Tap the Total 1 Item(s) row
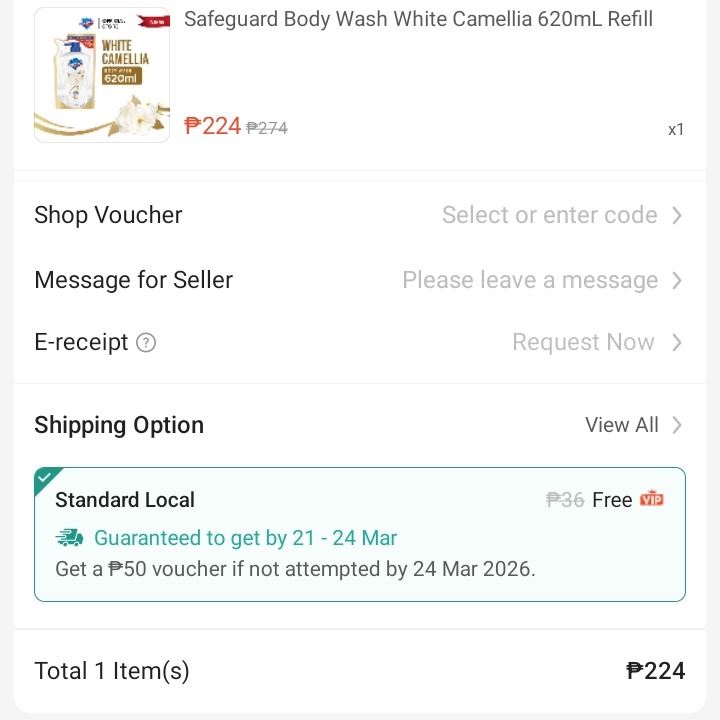 (111, 671)
